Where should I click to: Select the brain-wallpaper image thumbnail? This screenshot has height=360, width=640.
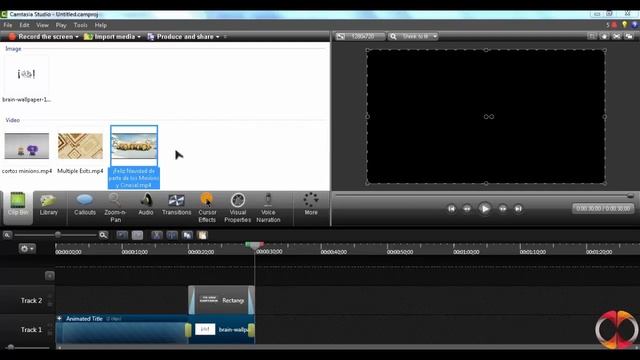click(x=27, y=74)
